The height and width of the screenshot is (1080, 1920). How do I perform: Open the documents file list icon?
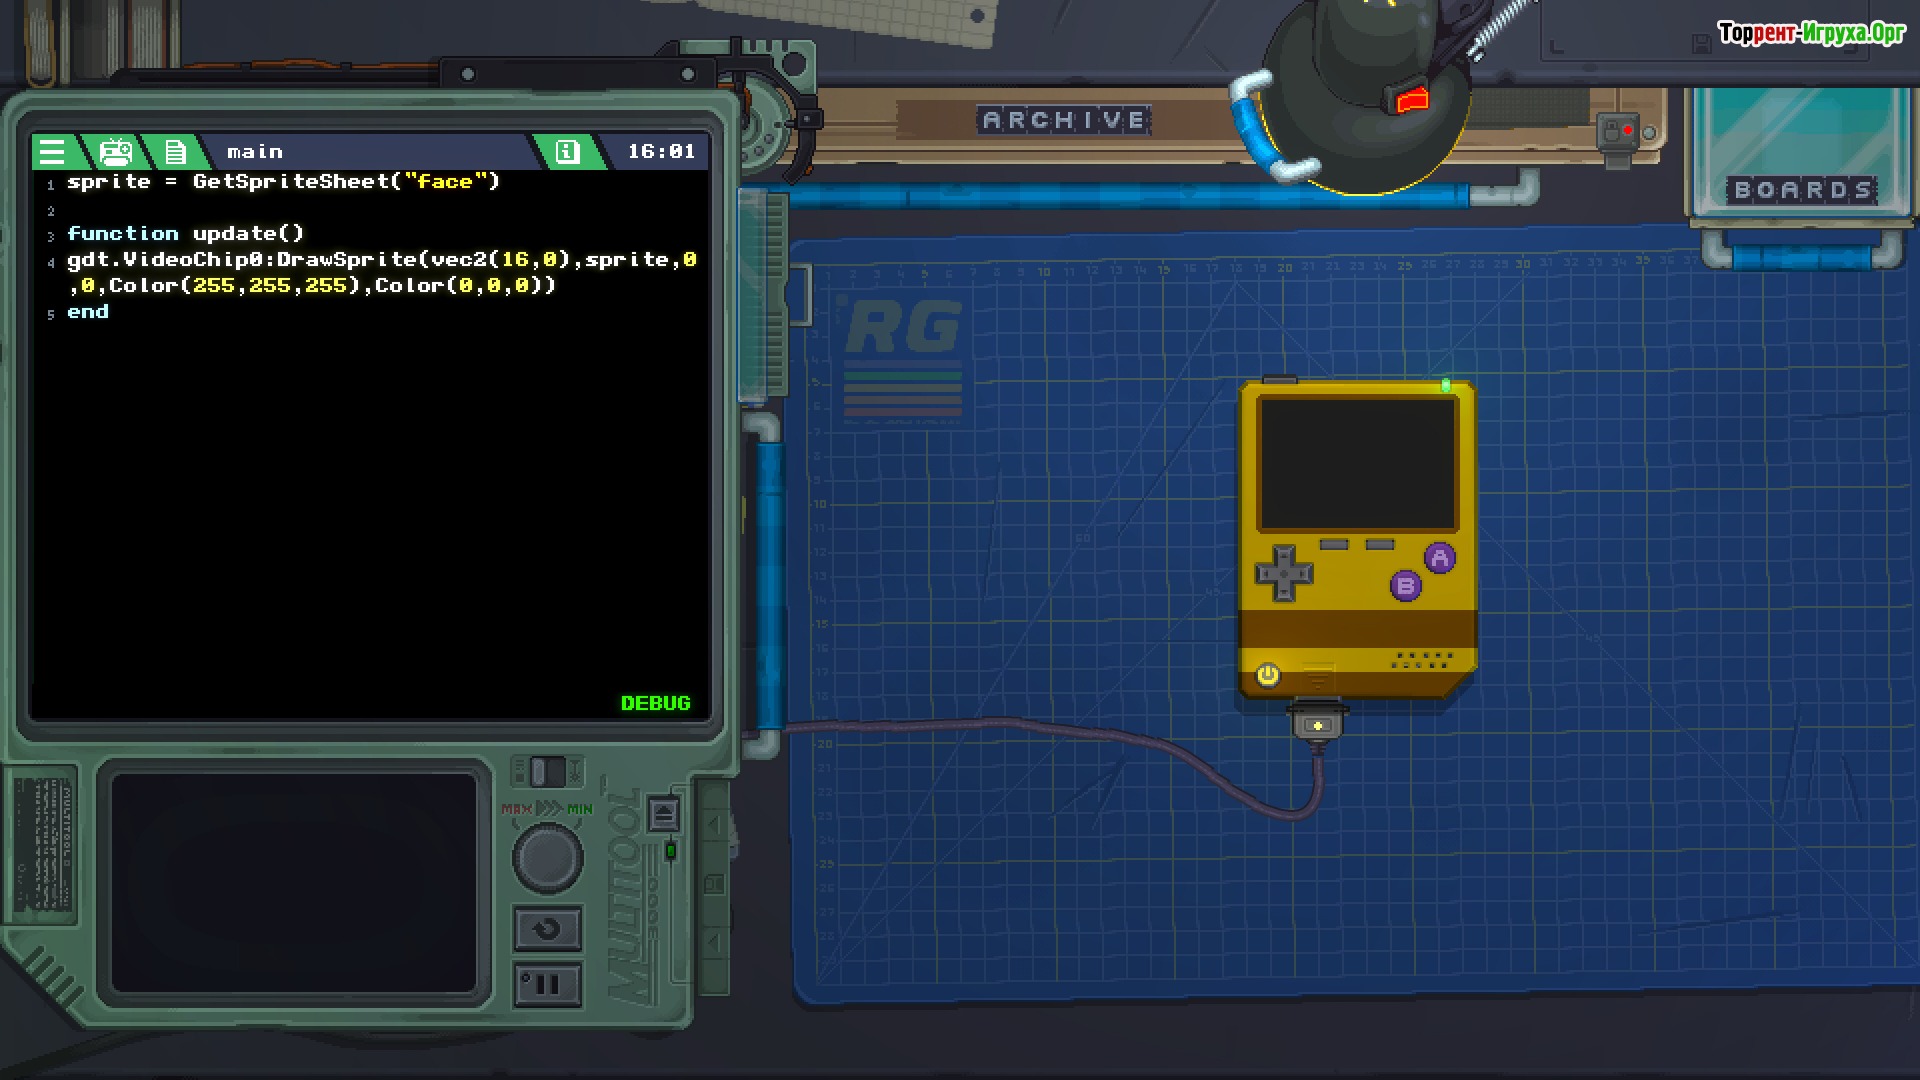coord(176,152)
